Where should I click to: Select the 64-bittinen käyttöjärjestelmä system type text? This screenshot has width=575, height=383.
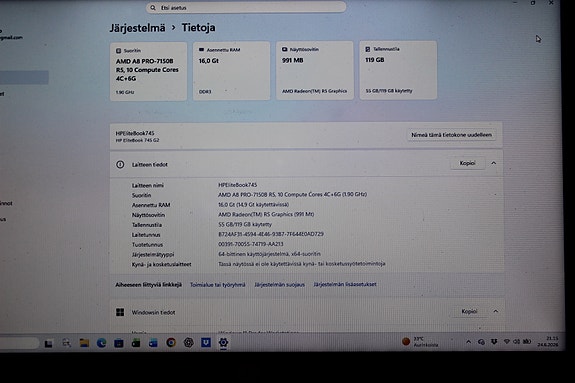[x=270, y=254]
